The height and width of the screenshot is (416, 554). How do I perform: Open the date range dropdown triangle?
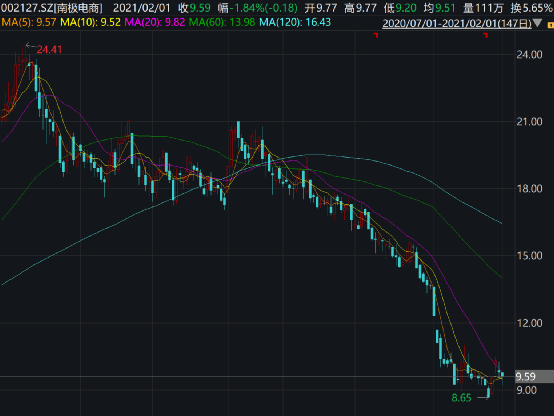tap(537, 23)
